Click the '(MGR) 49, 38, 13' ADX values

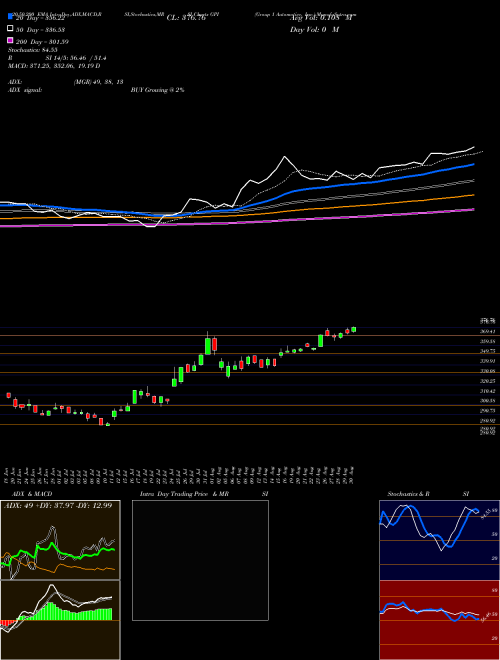(x=98, y=82)
